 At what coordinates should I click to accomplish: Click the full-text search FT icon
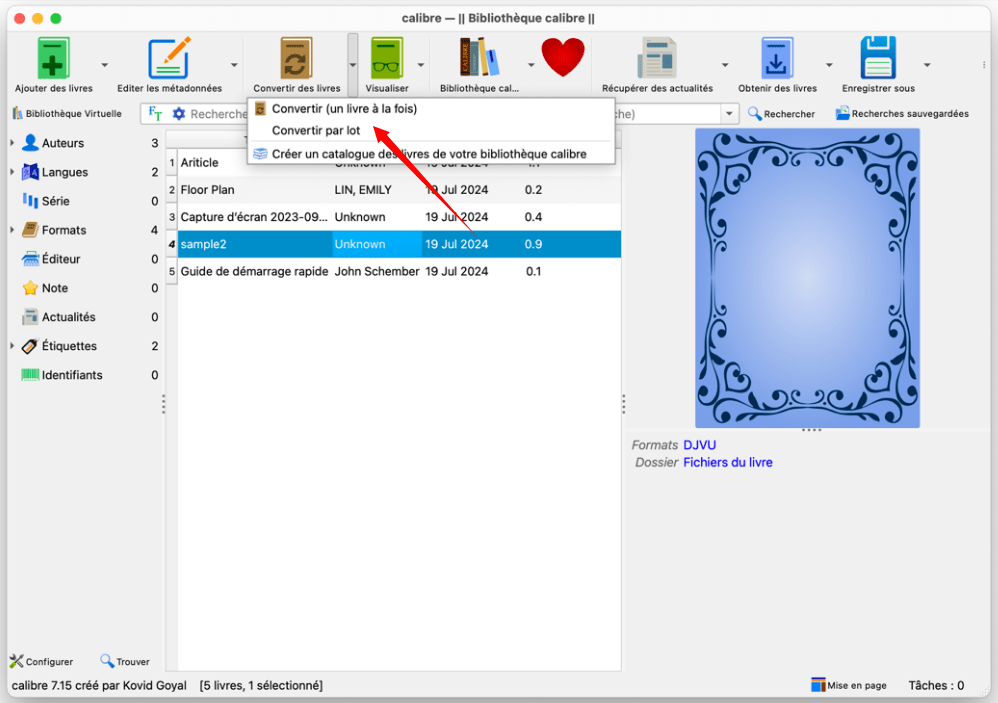coord(155,113)
